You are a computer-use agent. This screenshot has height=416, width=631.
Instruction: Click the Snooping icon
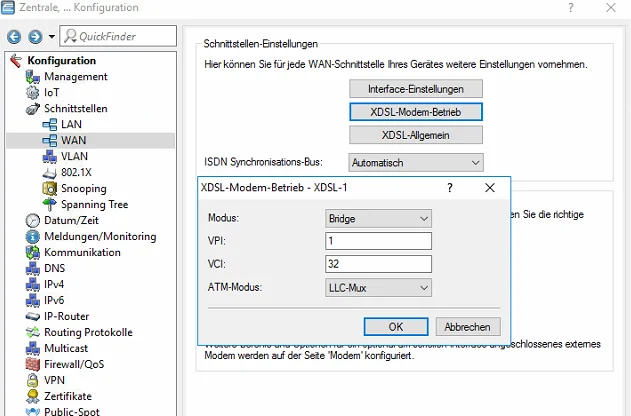49,188
